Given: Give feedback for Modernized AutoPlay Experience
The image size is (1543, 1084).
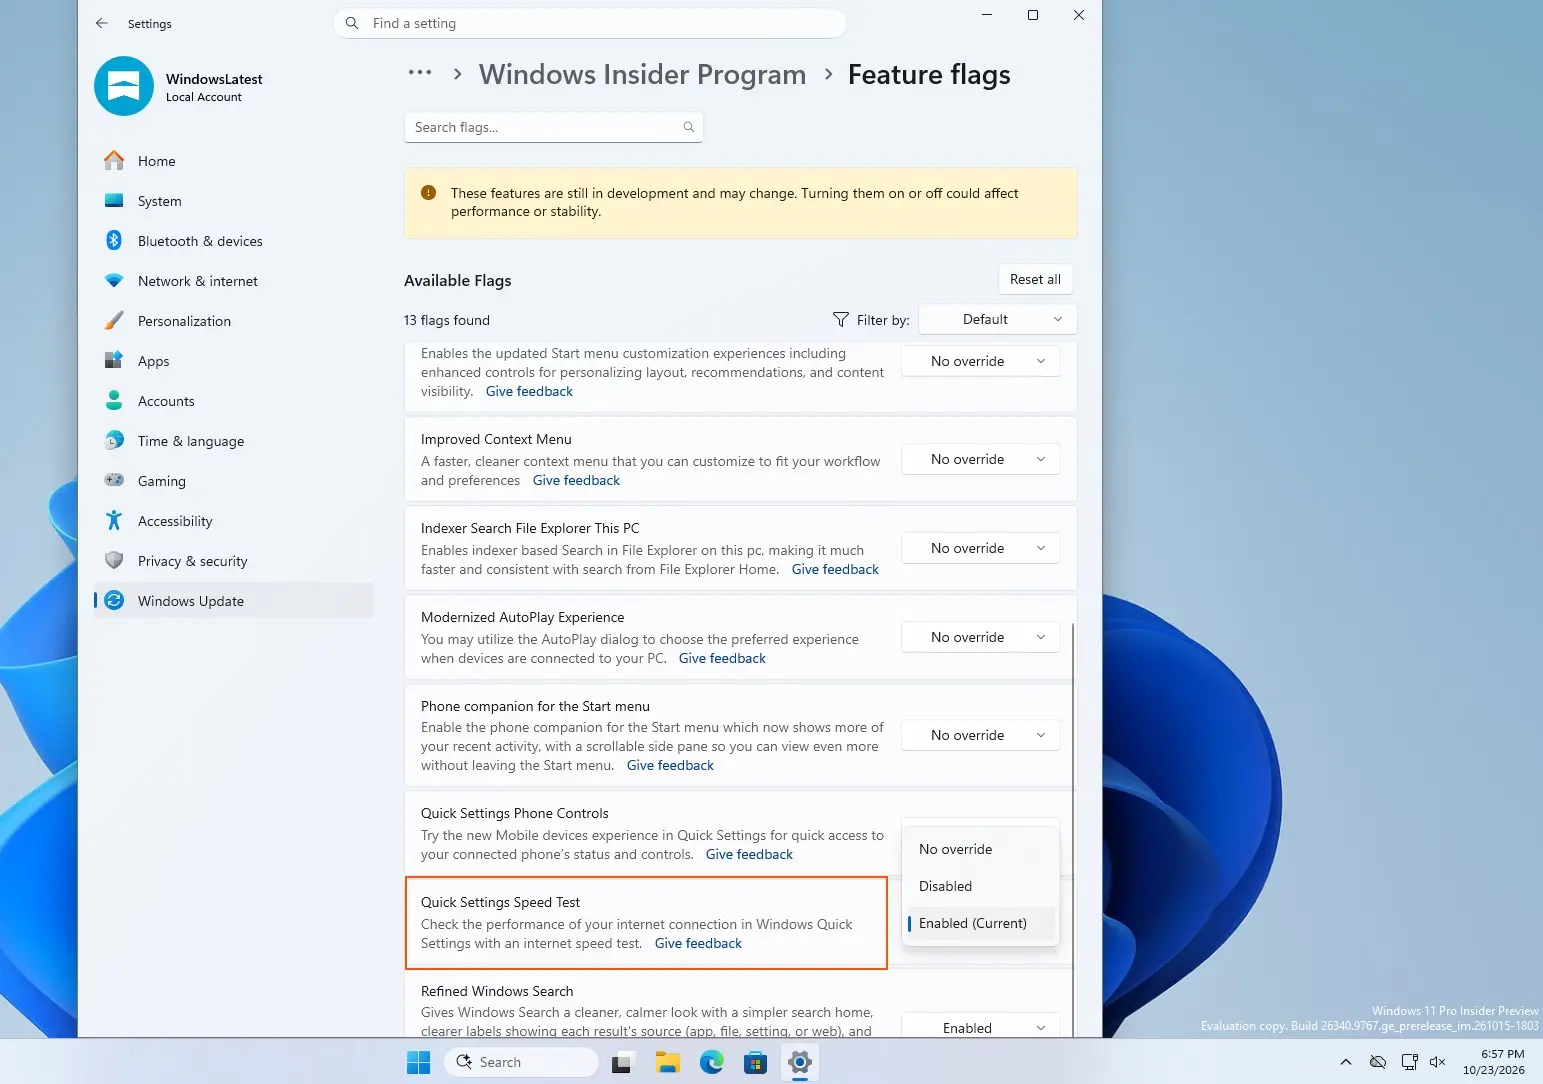Looking at the screenshot, I should coord(722,658).
